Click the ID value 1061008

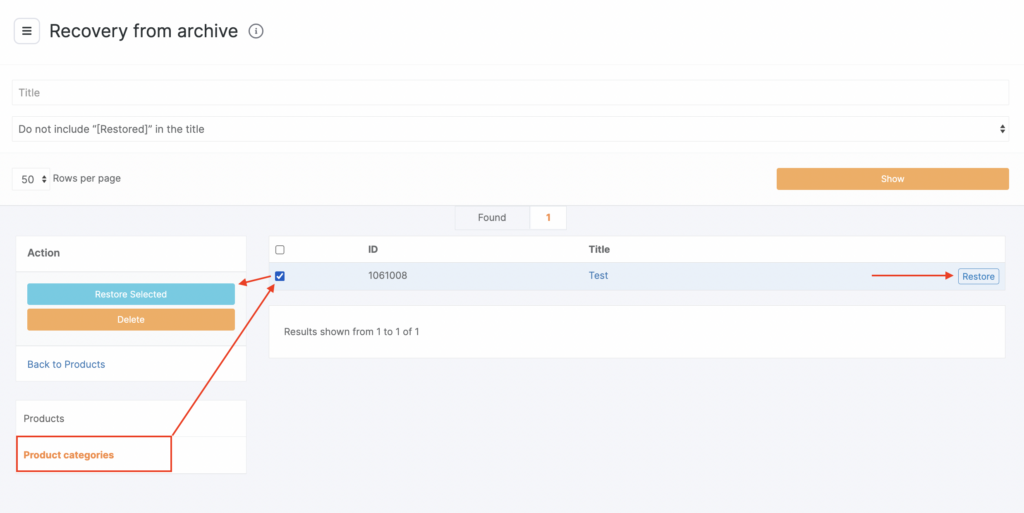(x=388, y=276)
